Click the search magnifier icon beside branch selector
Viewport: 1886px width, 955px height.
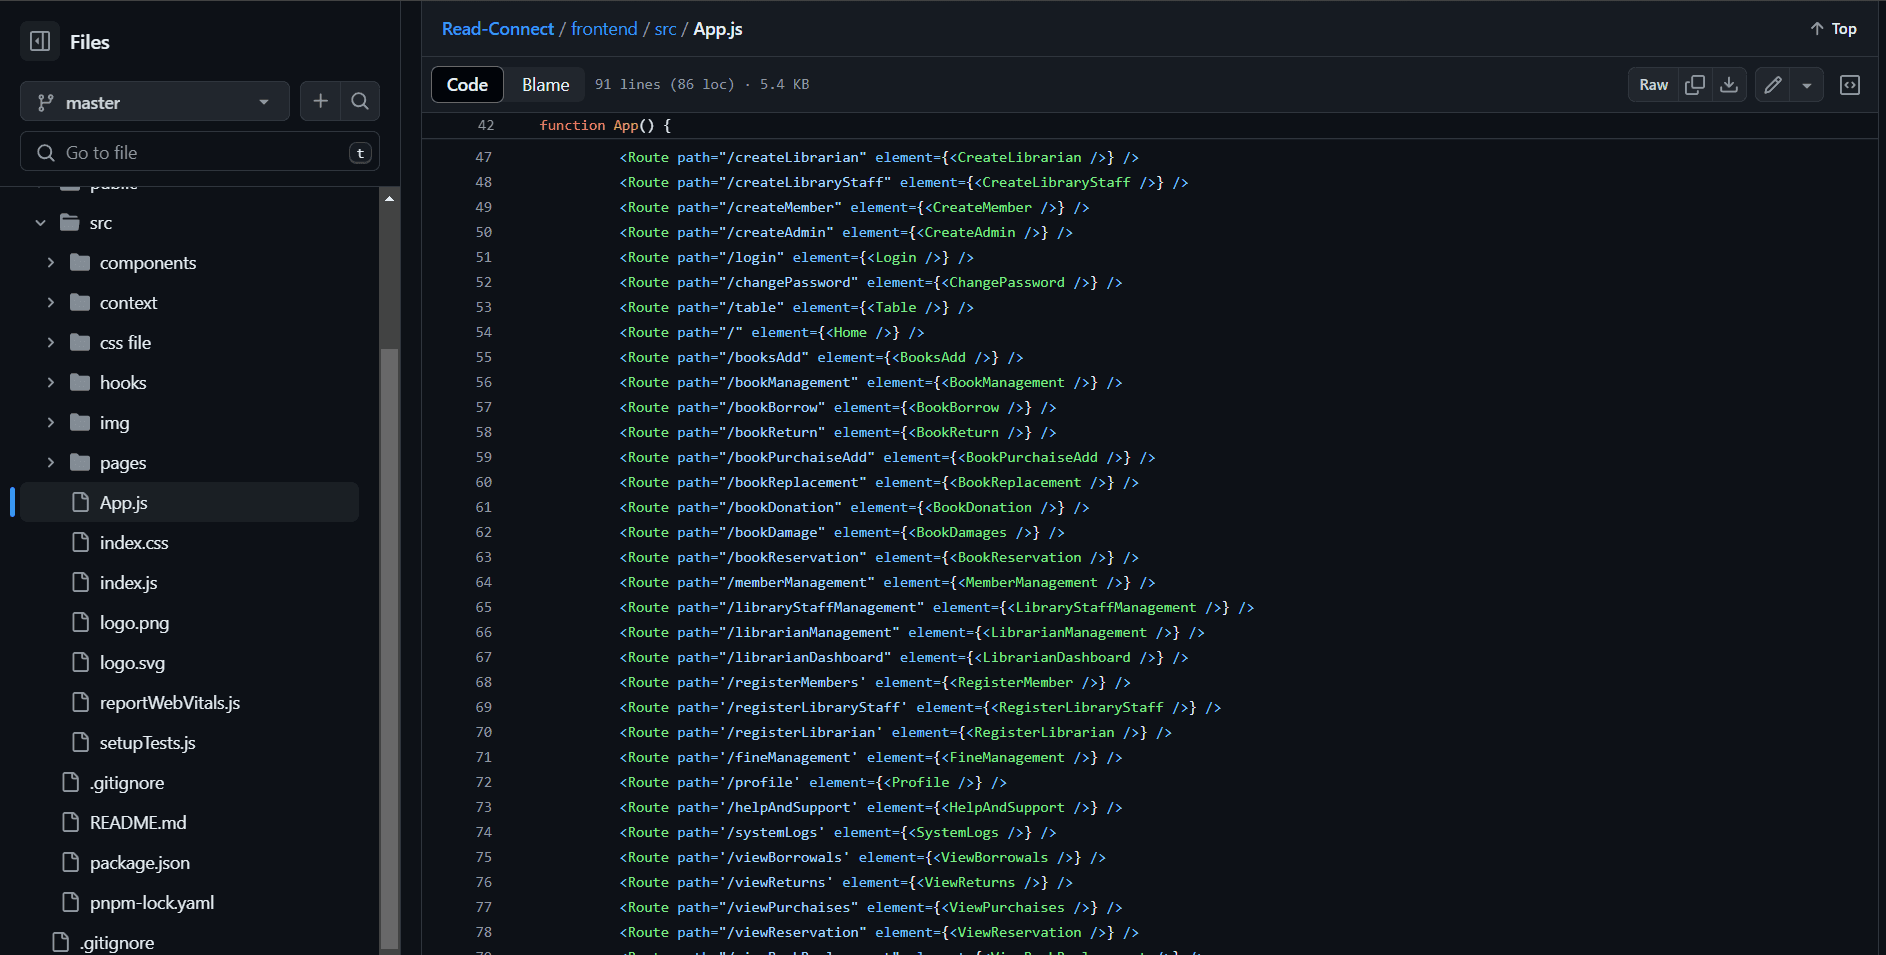point(360,101)
